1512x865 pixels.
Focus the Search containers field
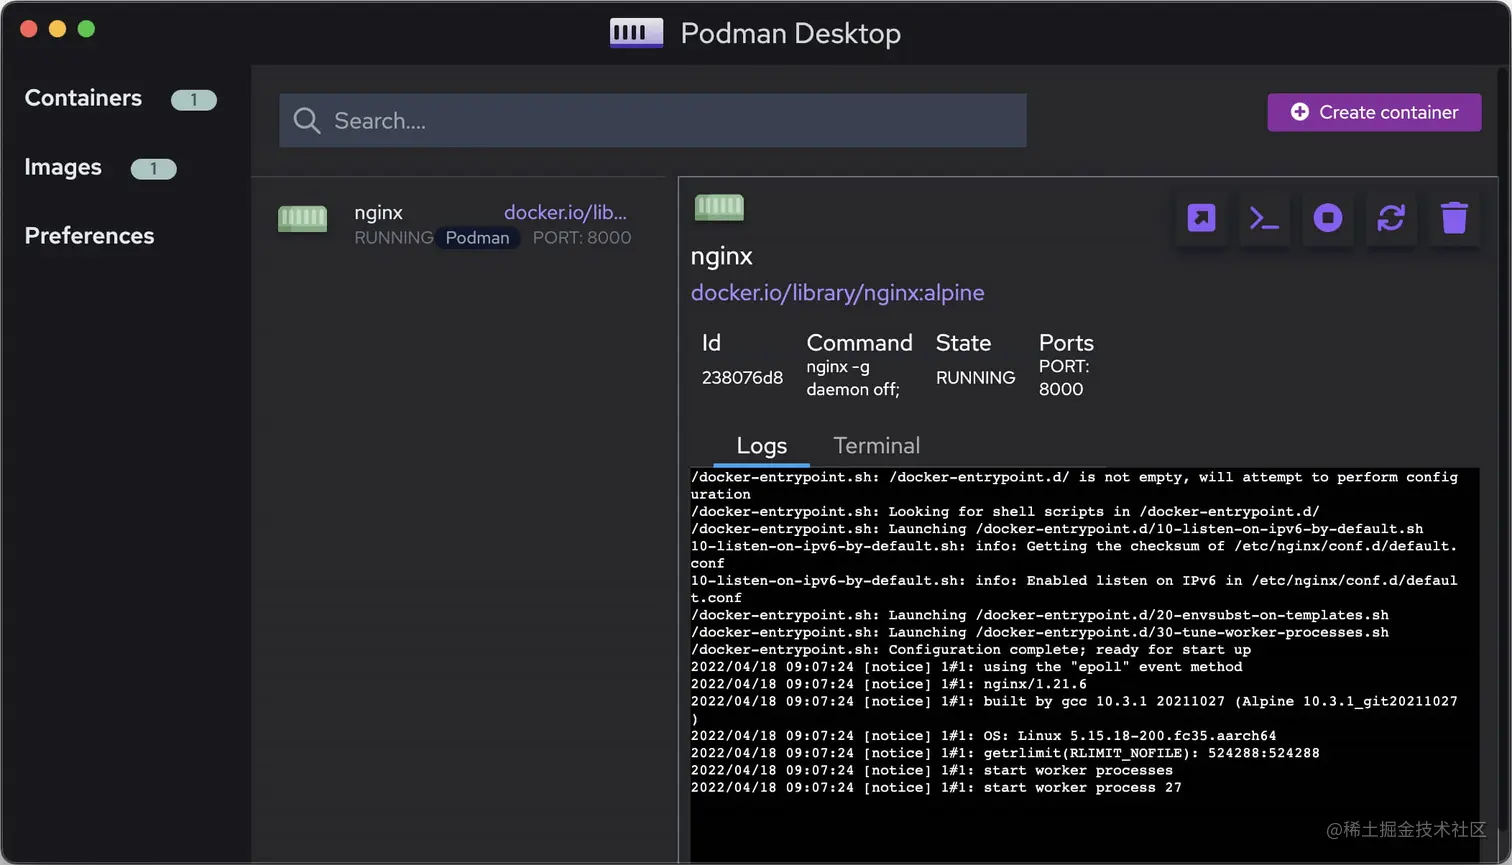point(653,121)
